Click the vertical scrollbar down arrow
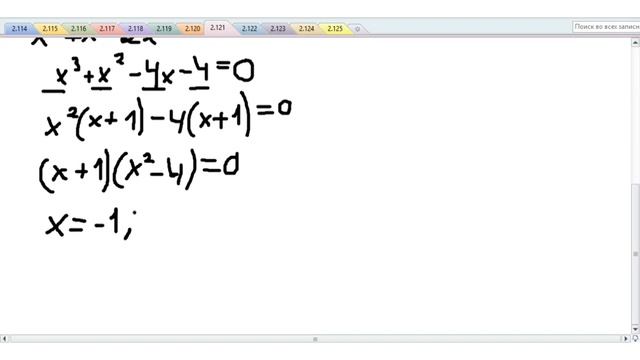640x360 pixels. (636, 329)
